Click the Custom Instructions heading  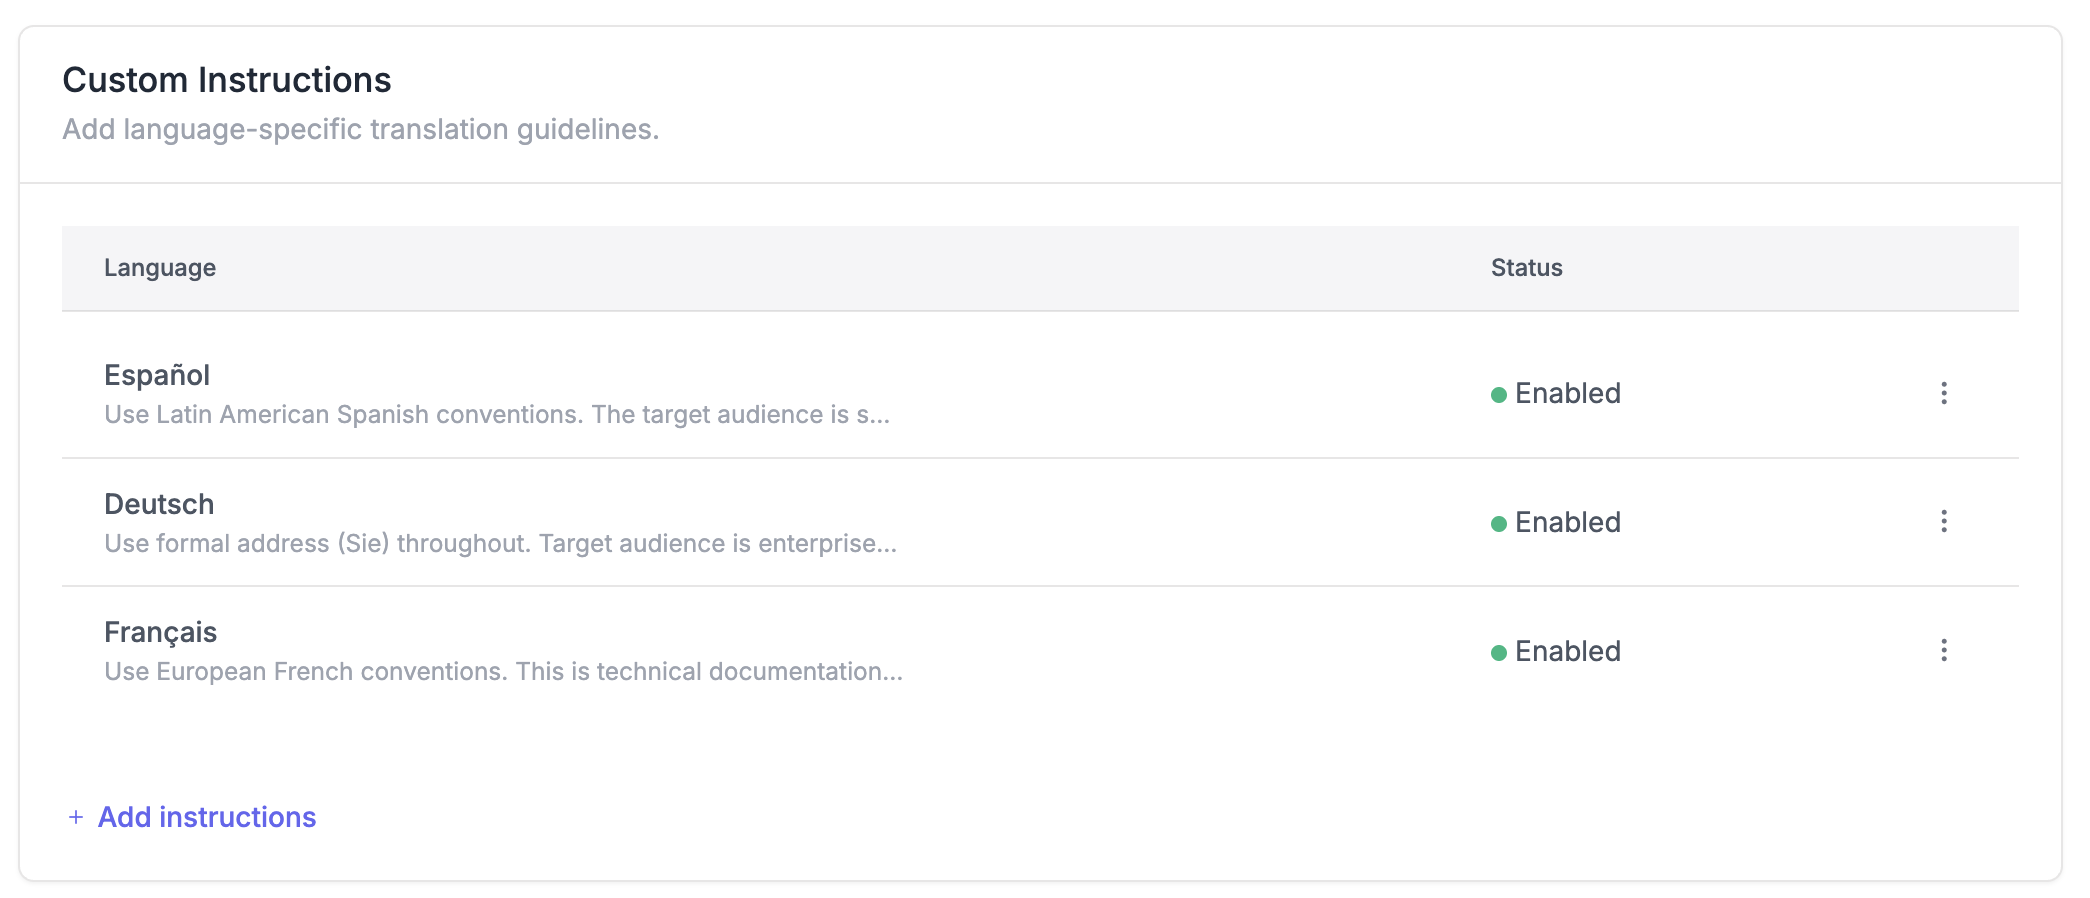click(227, 80)
